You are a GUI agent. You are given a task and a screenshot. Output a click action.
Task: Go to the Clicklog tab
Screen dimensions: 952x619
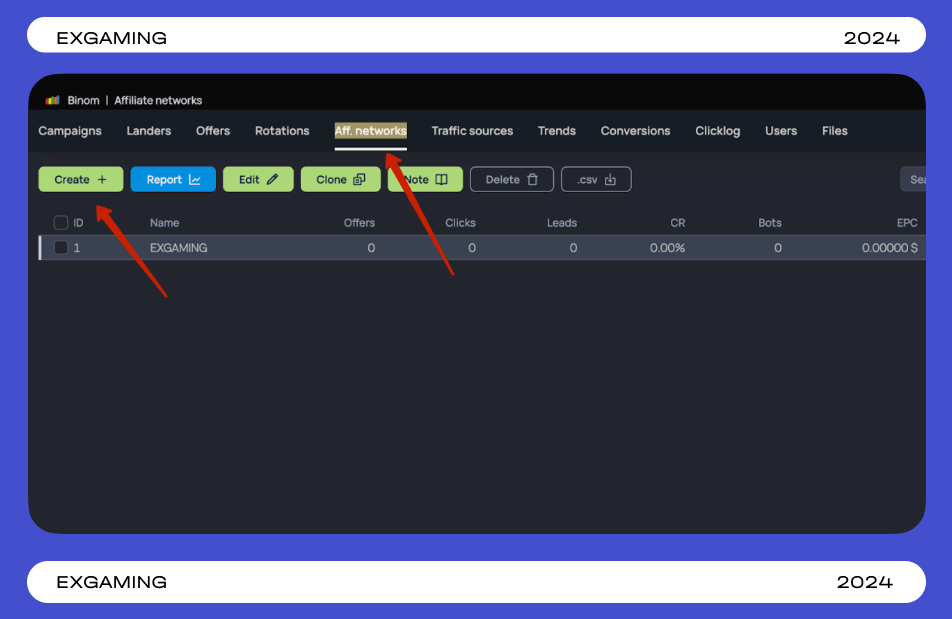tap(718, 131)
